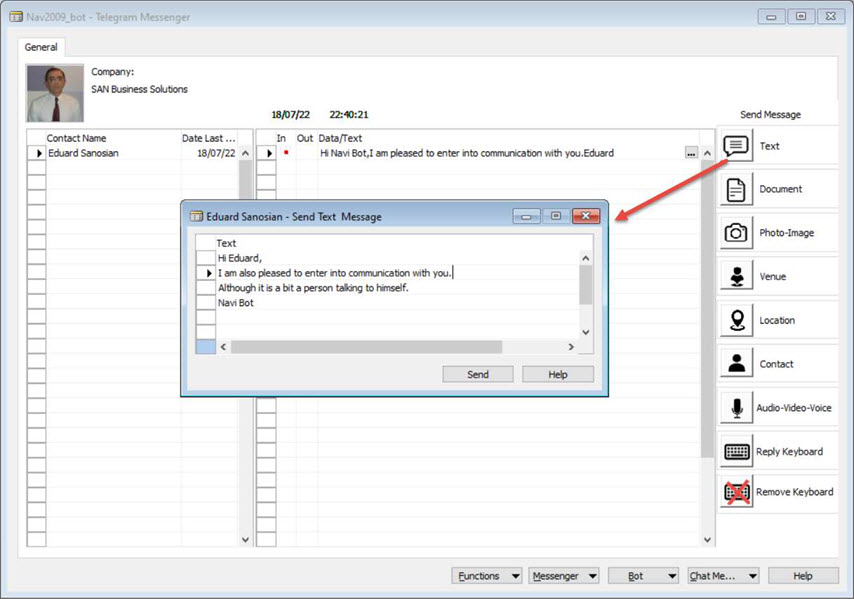The image size is (854, 599).
Task: Click the row selector arrow beside Eduard Sanosian
Action: point(39,154)
